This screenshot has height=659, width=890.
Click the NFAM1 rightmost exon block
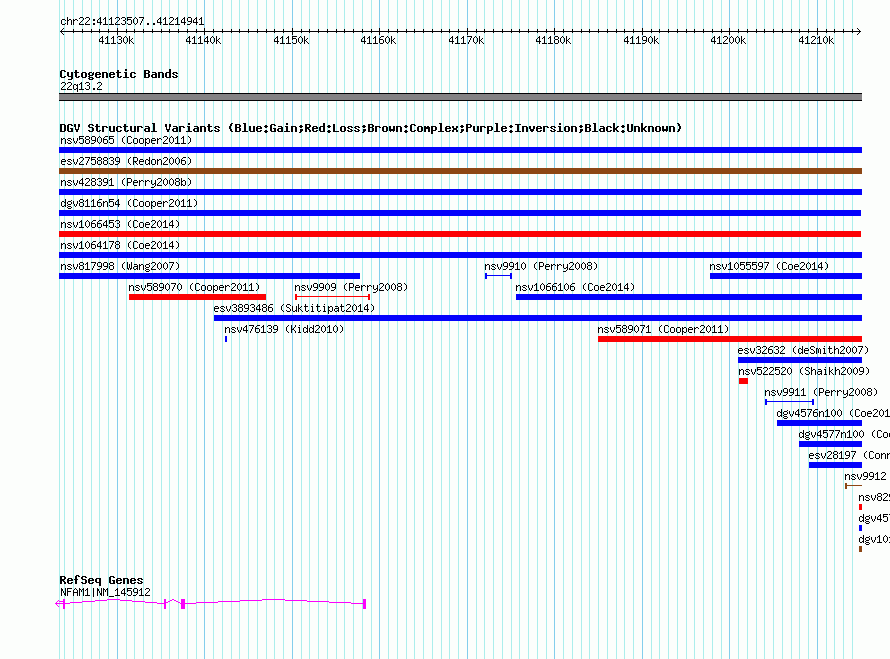coord(364,604)
